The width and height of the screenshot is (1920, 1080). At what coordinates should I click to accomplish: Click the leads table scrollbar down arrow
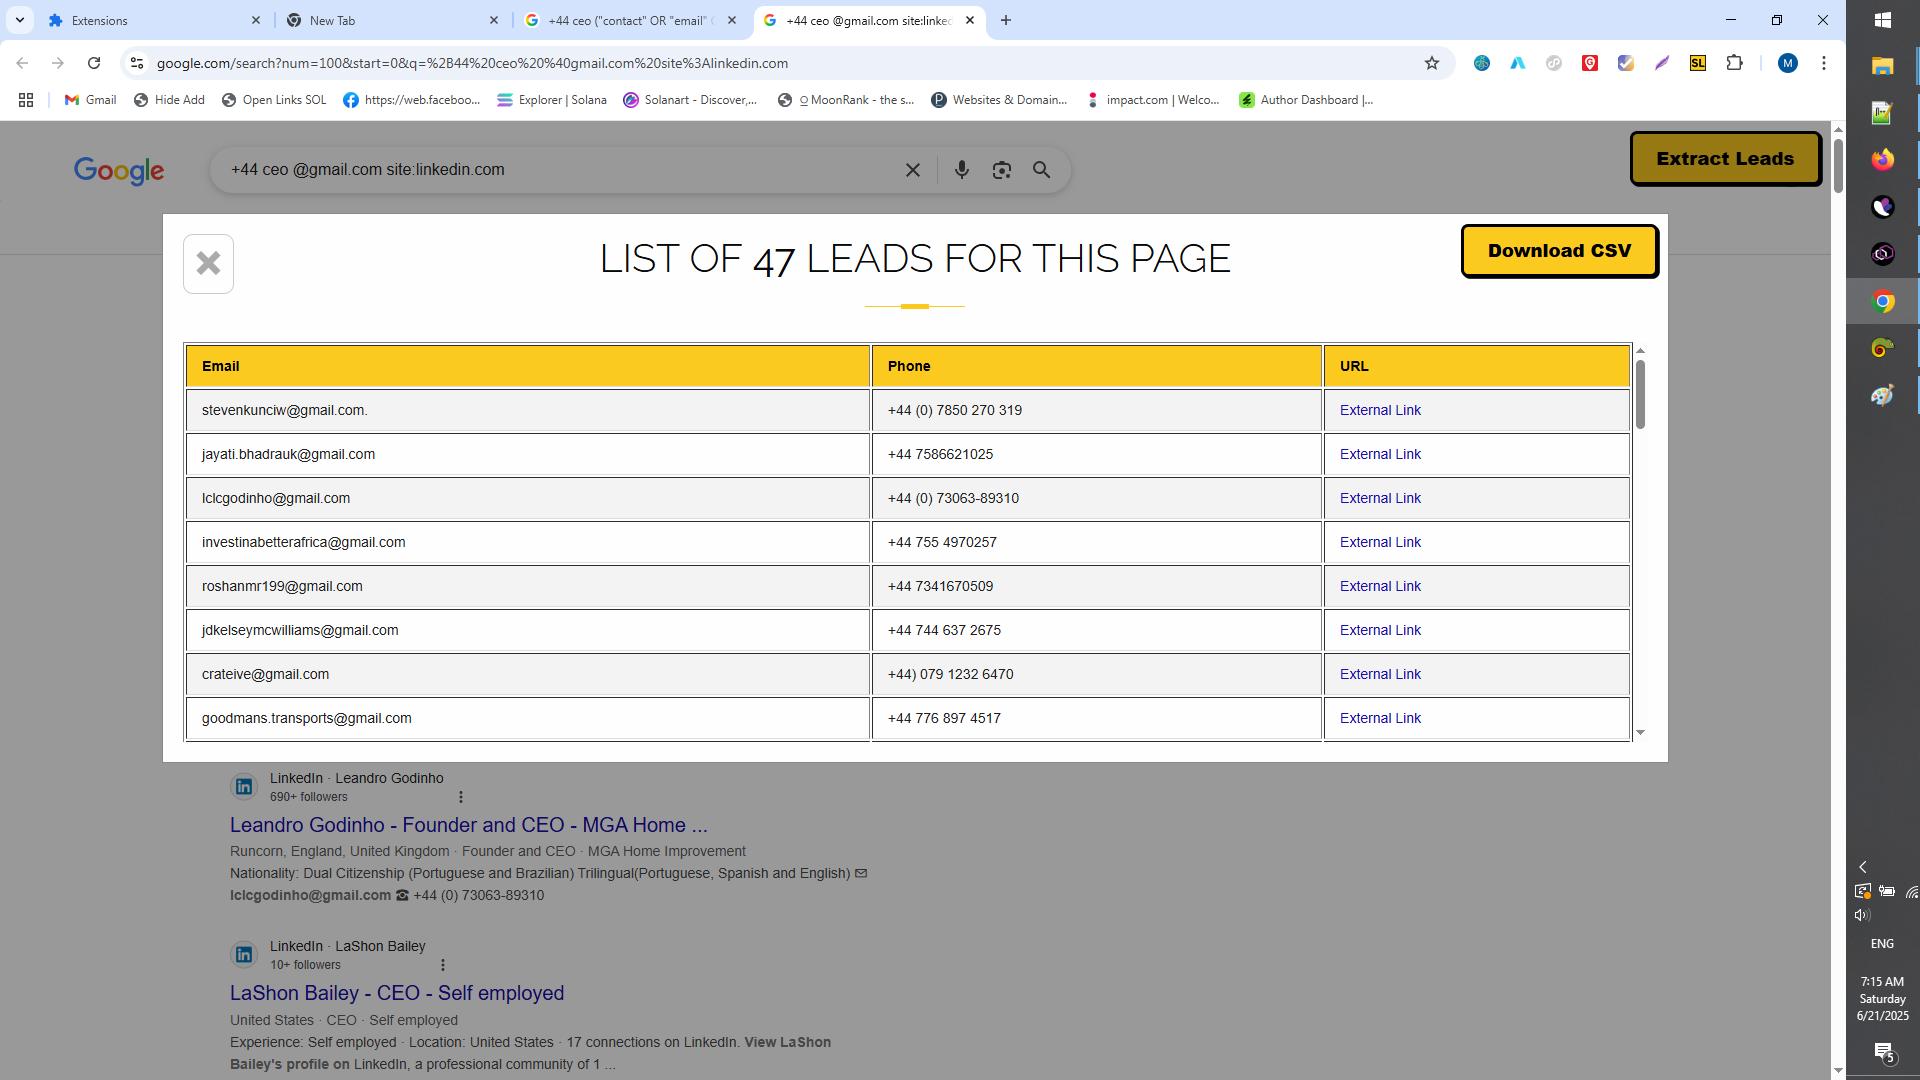tap(1640, 733)
